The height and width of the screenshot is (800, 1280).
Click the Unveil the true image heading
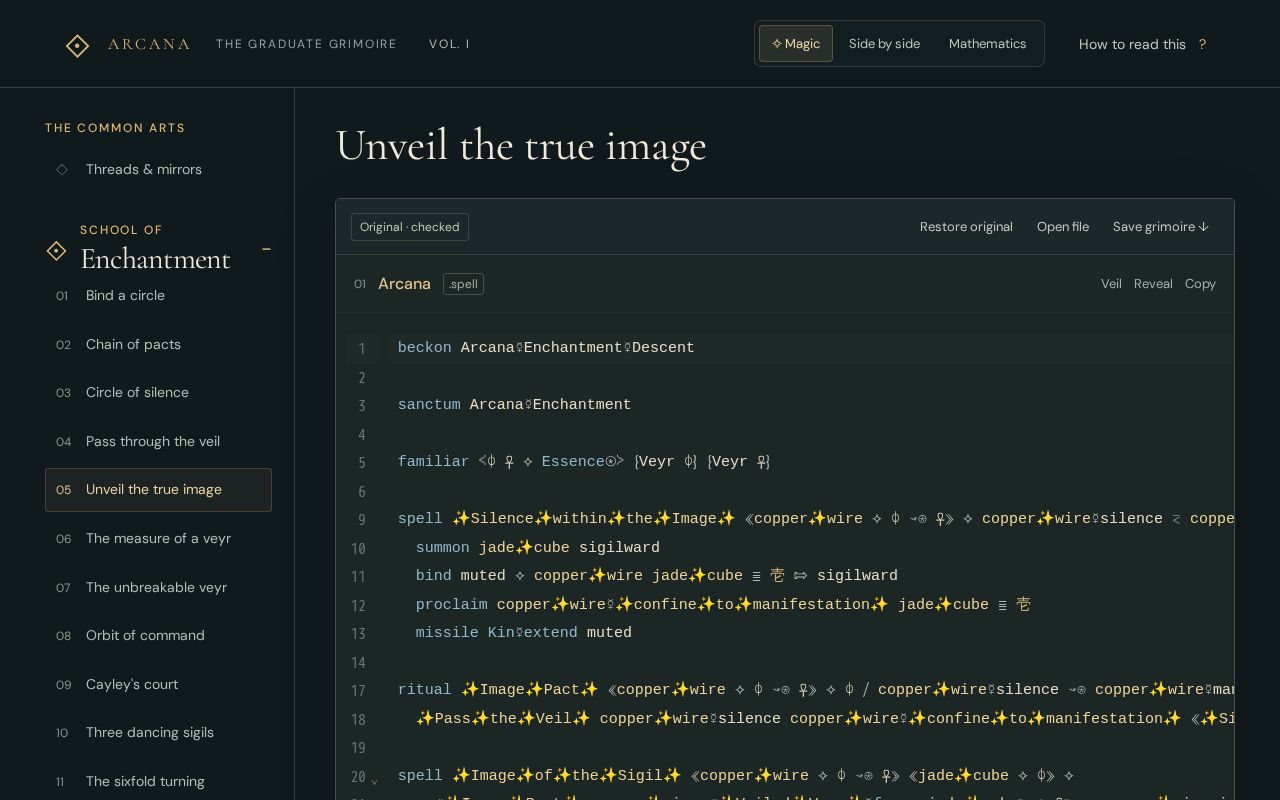click(x=521, y=146)
